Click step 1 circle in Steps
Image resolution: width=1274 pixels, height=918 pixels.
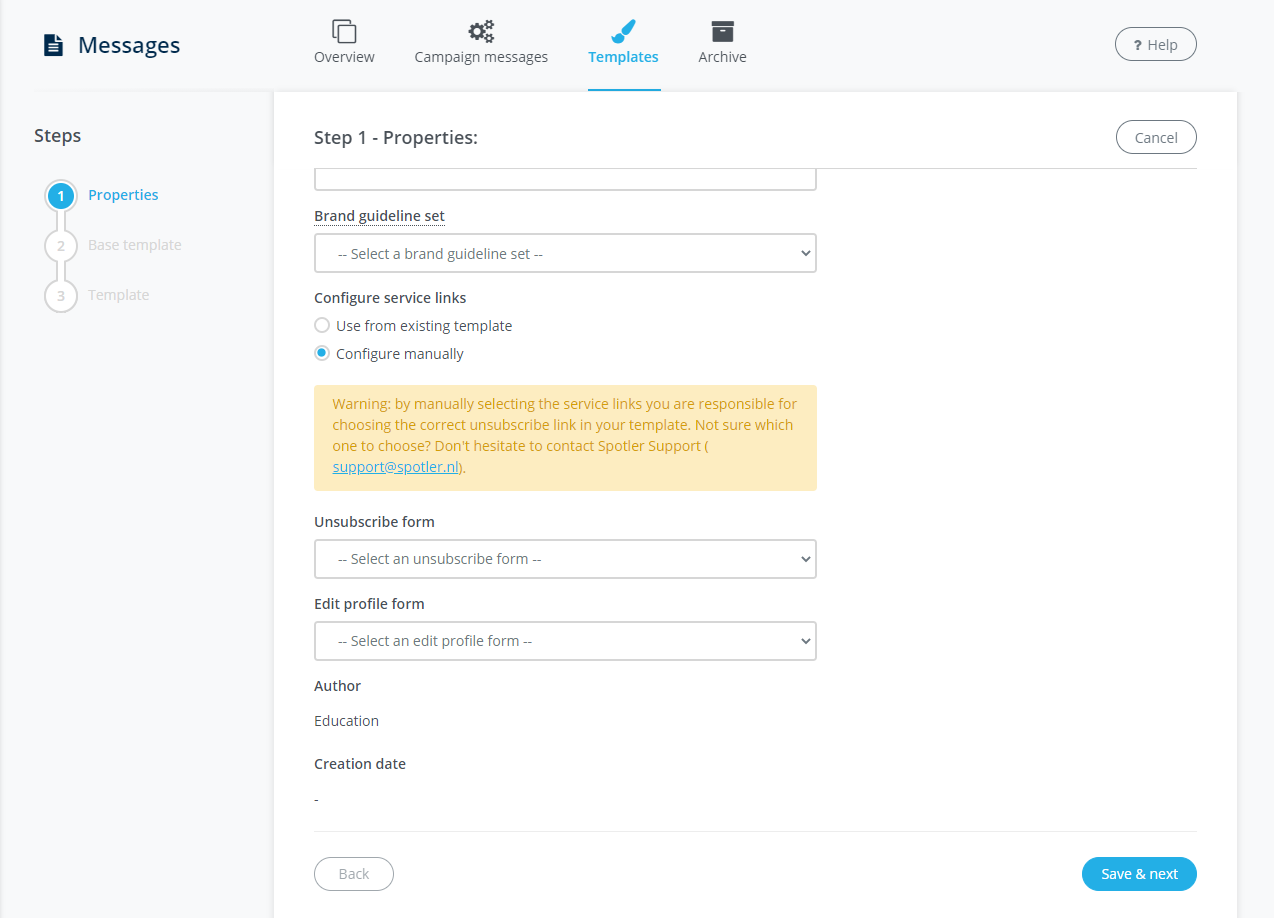point(61,196)
